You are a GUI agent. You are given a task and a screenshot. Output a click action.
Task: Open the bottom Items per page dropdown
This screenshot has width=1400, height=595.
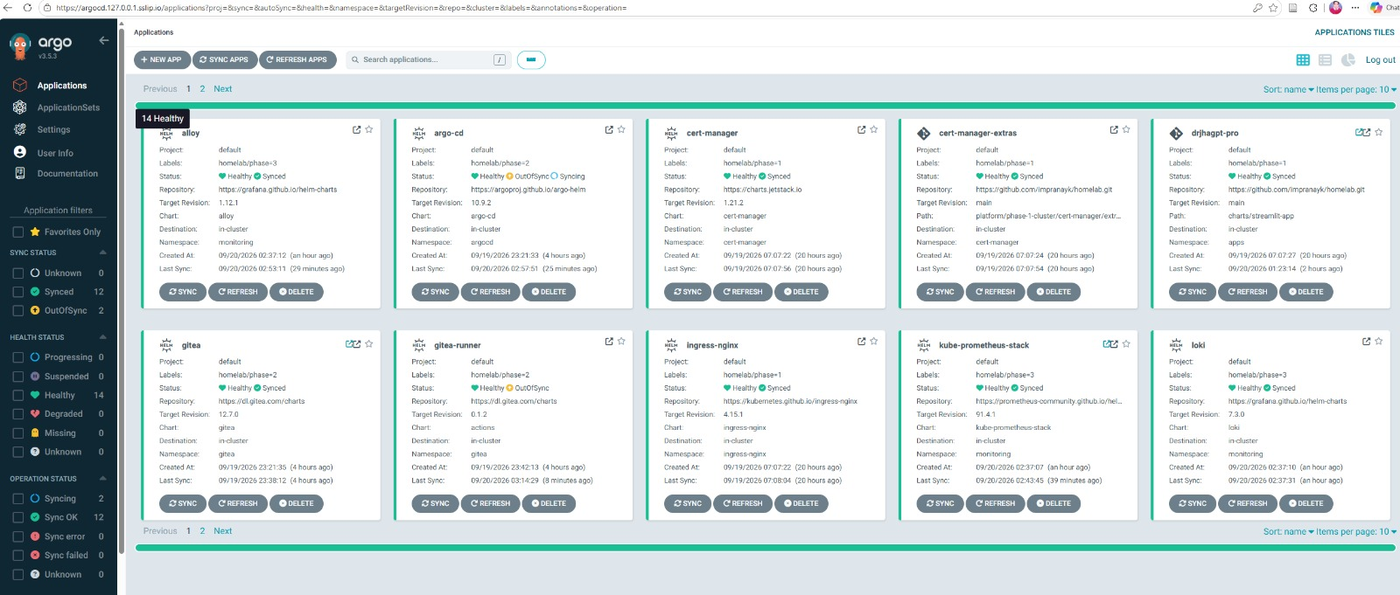[1356, 532]
